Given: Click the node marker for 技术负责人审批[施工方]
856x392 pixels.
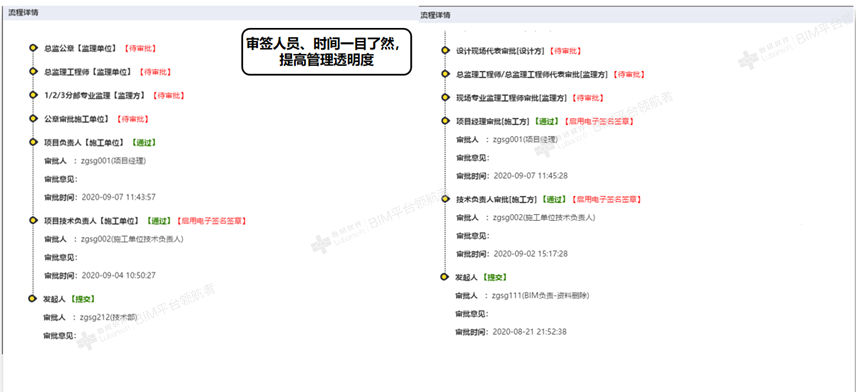Looking at the screenshot, I should point(445,199).
